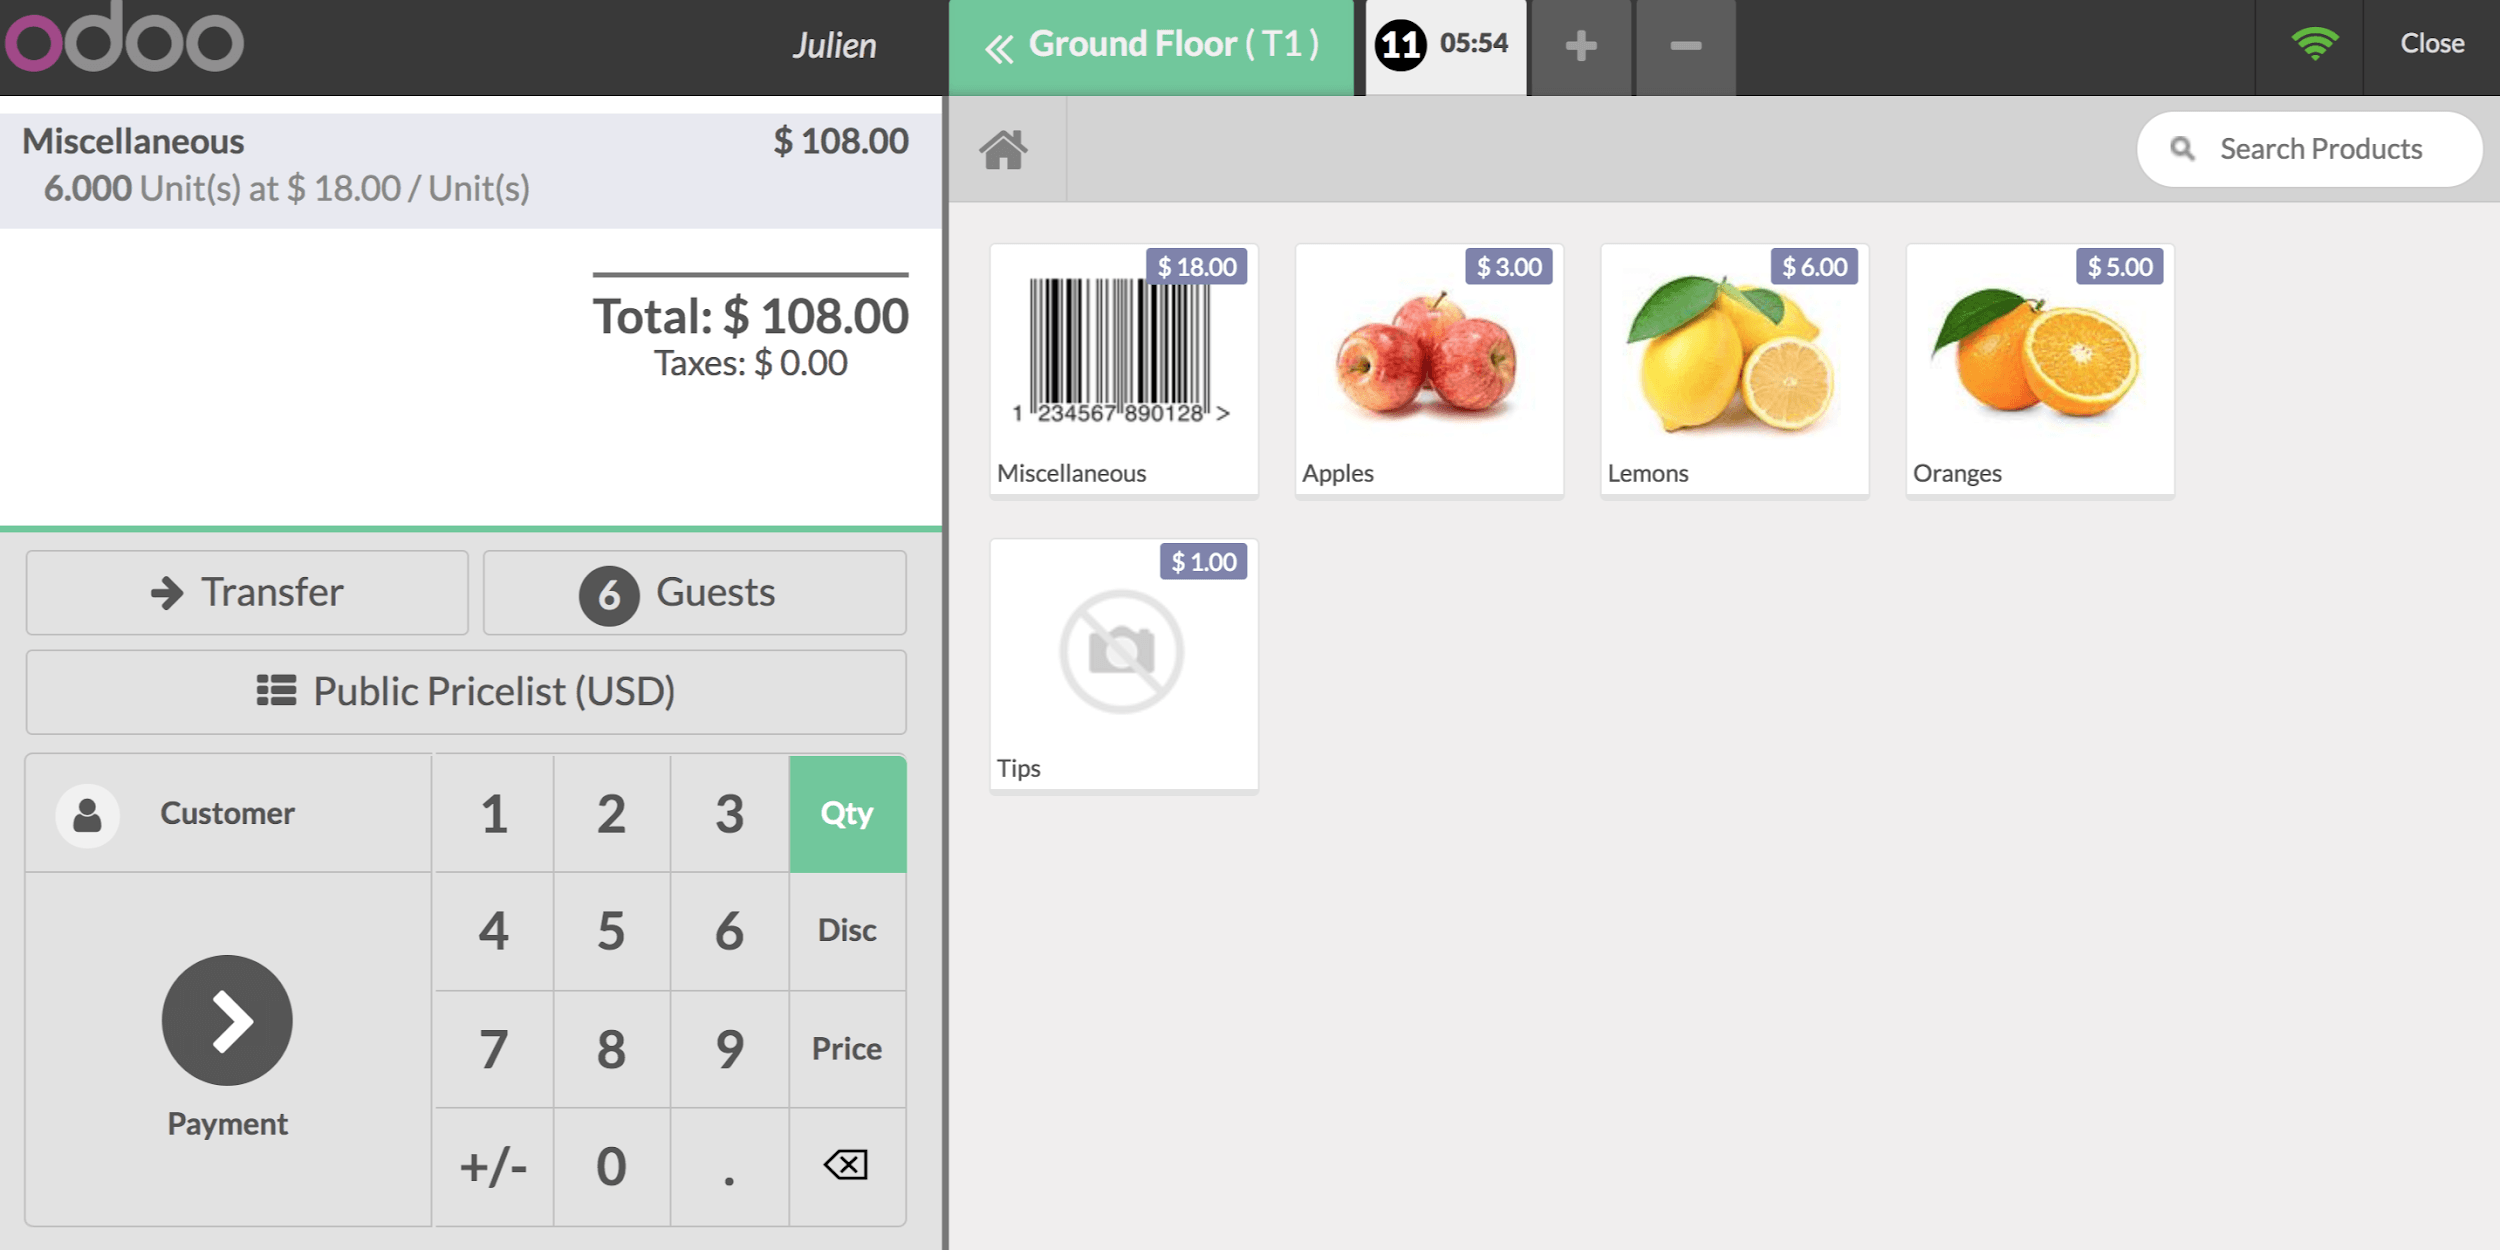2500x1250 pixels.
Task: Toggle the Price input mode button
Action: (x=847, y=1046)
